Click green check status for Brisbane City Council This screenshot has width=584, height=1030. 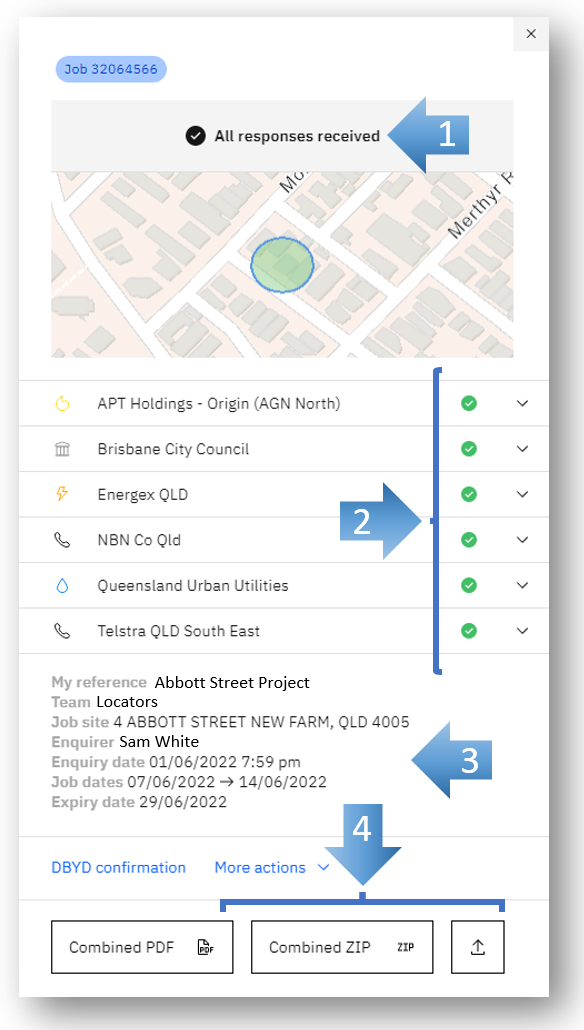[468, 449]
